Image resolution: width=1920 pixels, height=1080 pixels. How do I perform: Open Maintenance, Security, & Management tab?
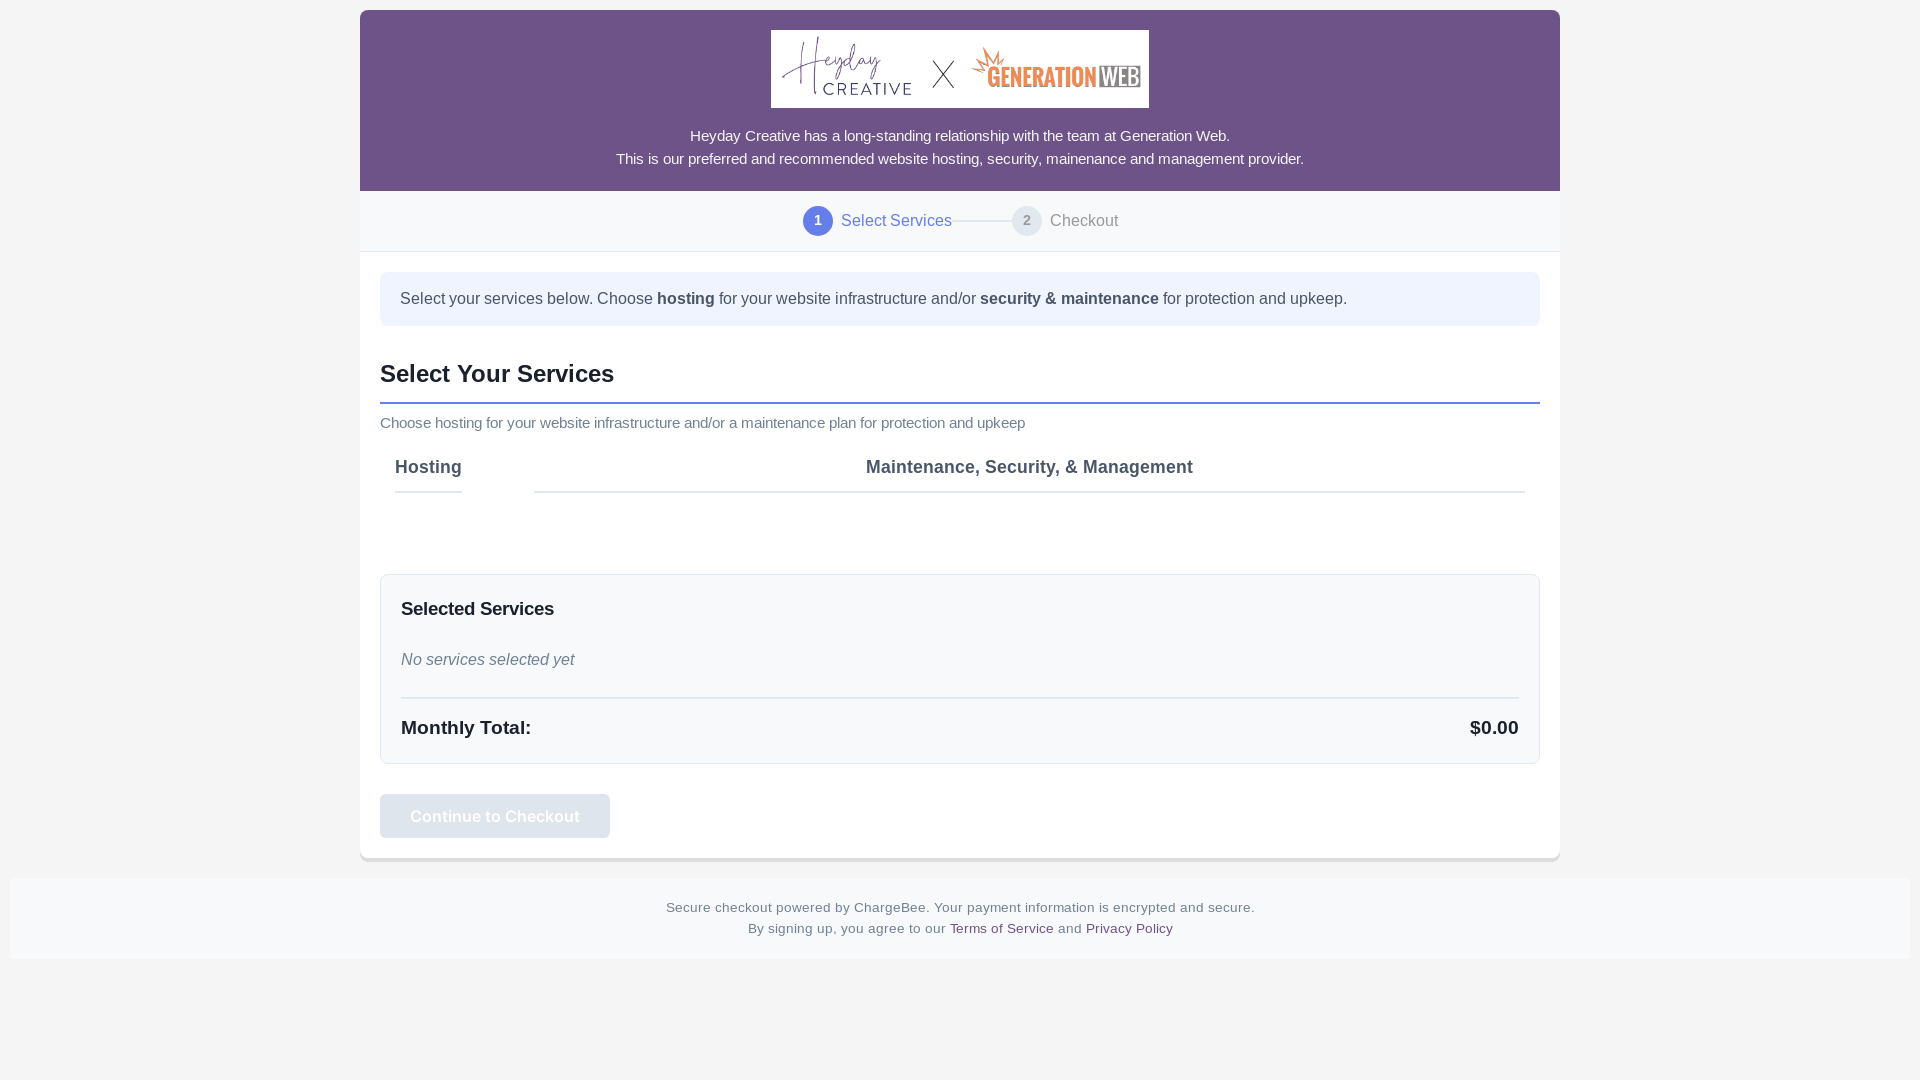(1029, 467)
